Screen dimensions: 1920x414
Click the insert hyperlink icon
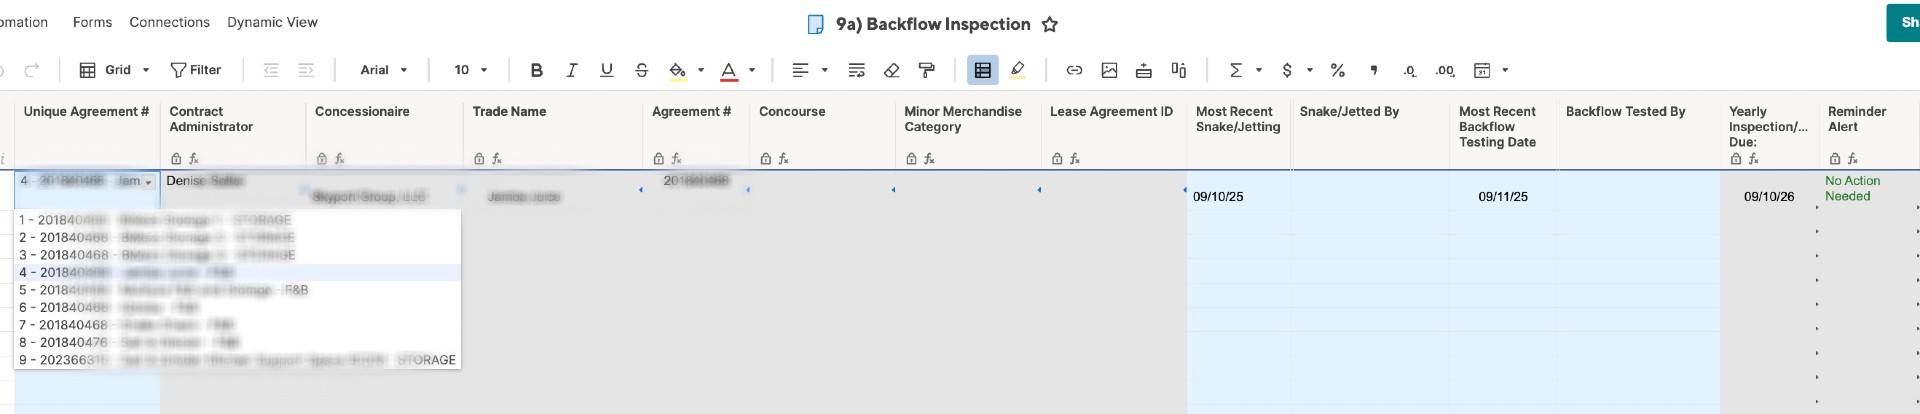1074,70
